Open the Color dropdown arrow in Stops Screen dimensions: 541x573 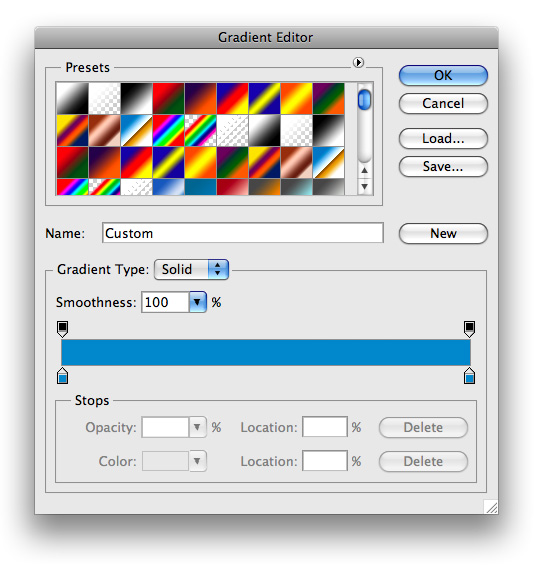[x=197, y=461]
